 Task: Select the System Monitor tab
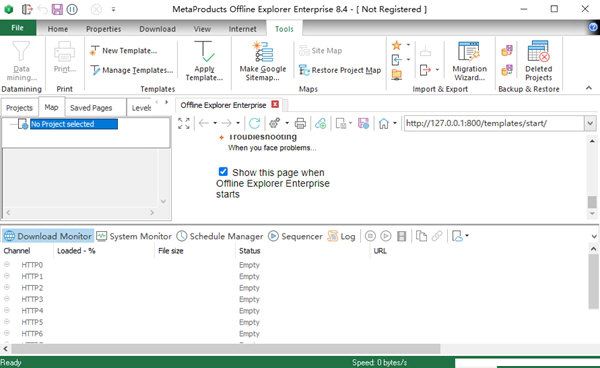coord(134,236)
